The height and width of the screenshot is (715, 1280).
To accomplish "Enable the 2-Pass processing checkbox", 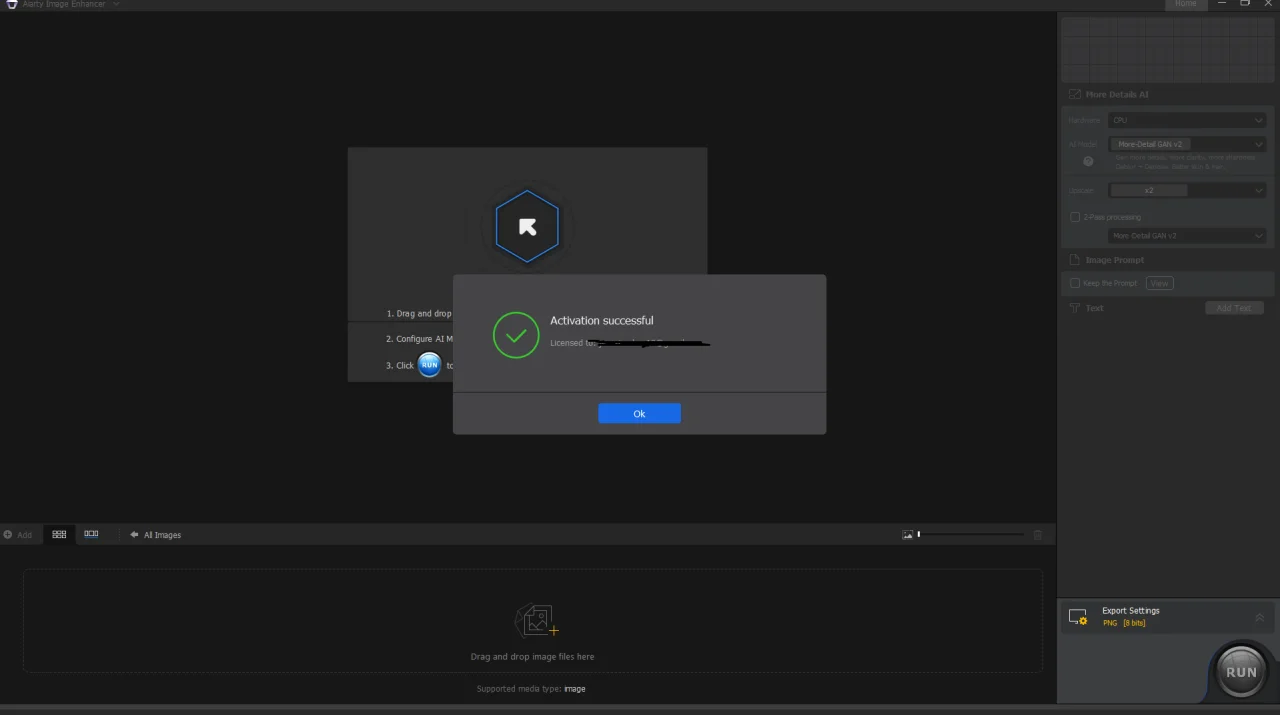I will click(x=1075, y=217).
